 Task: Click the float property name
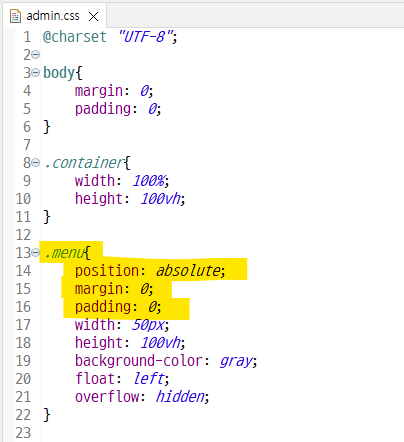pos(95,379)
